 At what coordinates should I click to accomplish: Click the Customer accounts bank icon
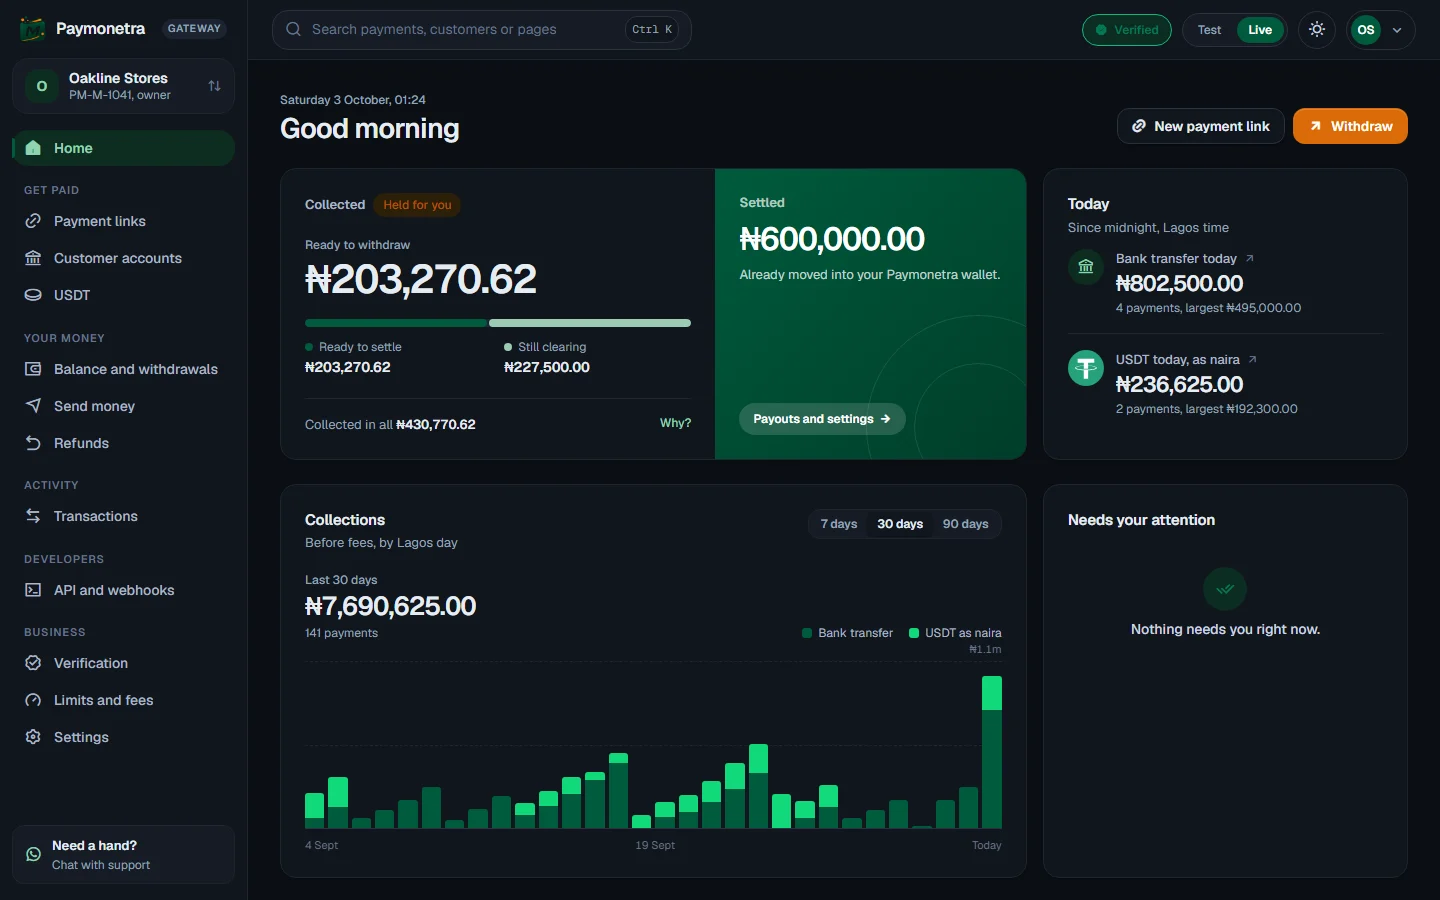pyautogui.click(x=33, y=258)
